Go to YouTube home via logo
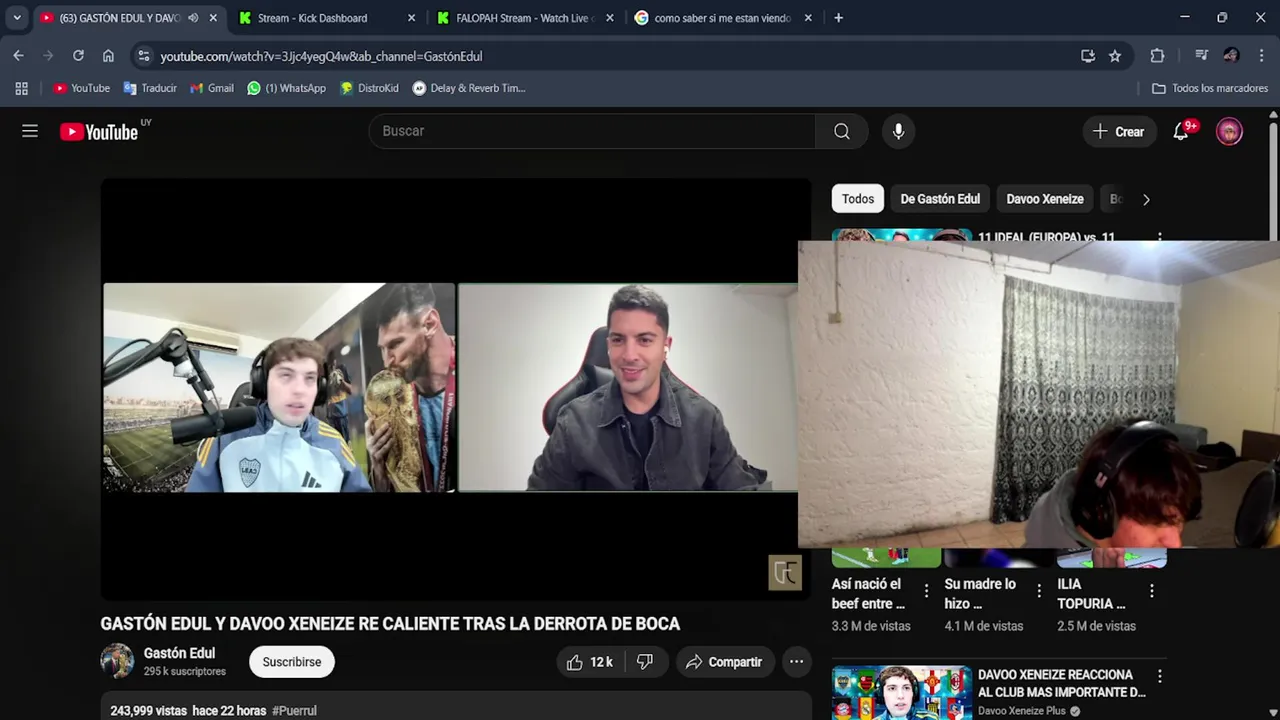This screenshot has height=720, width=1280. 99,132
